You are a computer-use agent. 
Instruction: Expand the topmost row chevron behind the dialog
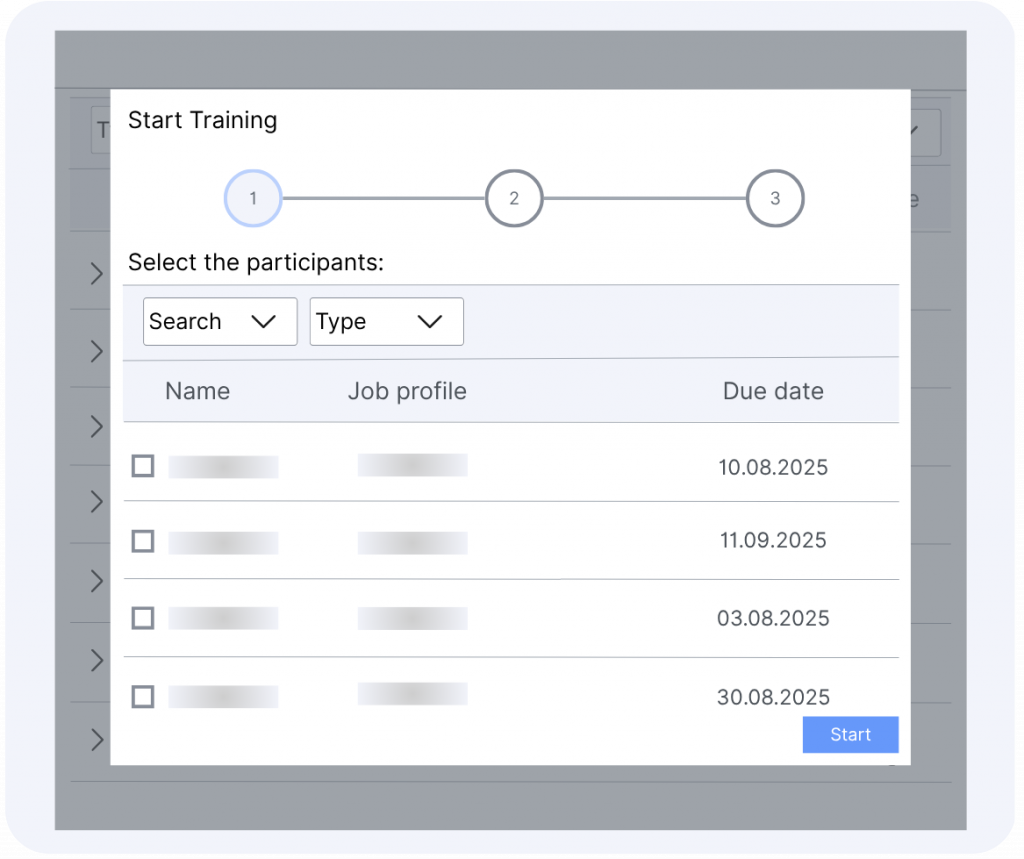[97, 274]
